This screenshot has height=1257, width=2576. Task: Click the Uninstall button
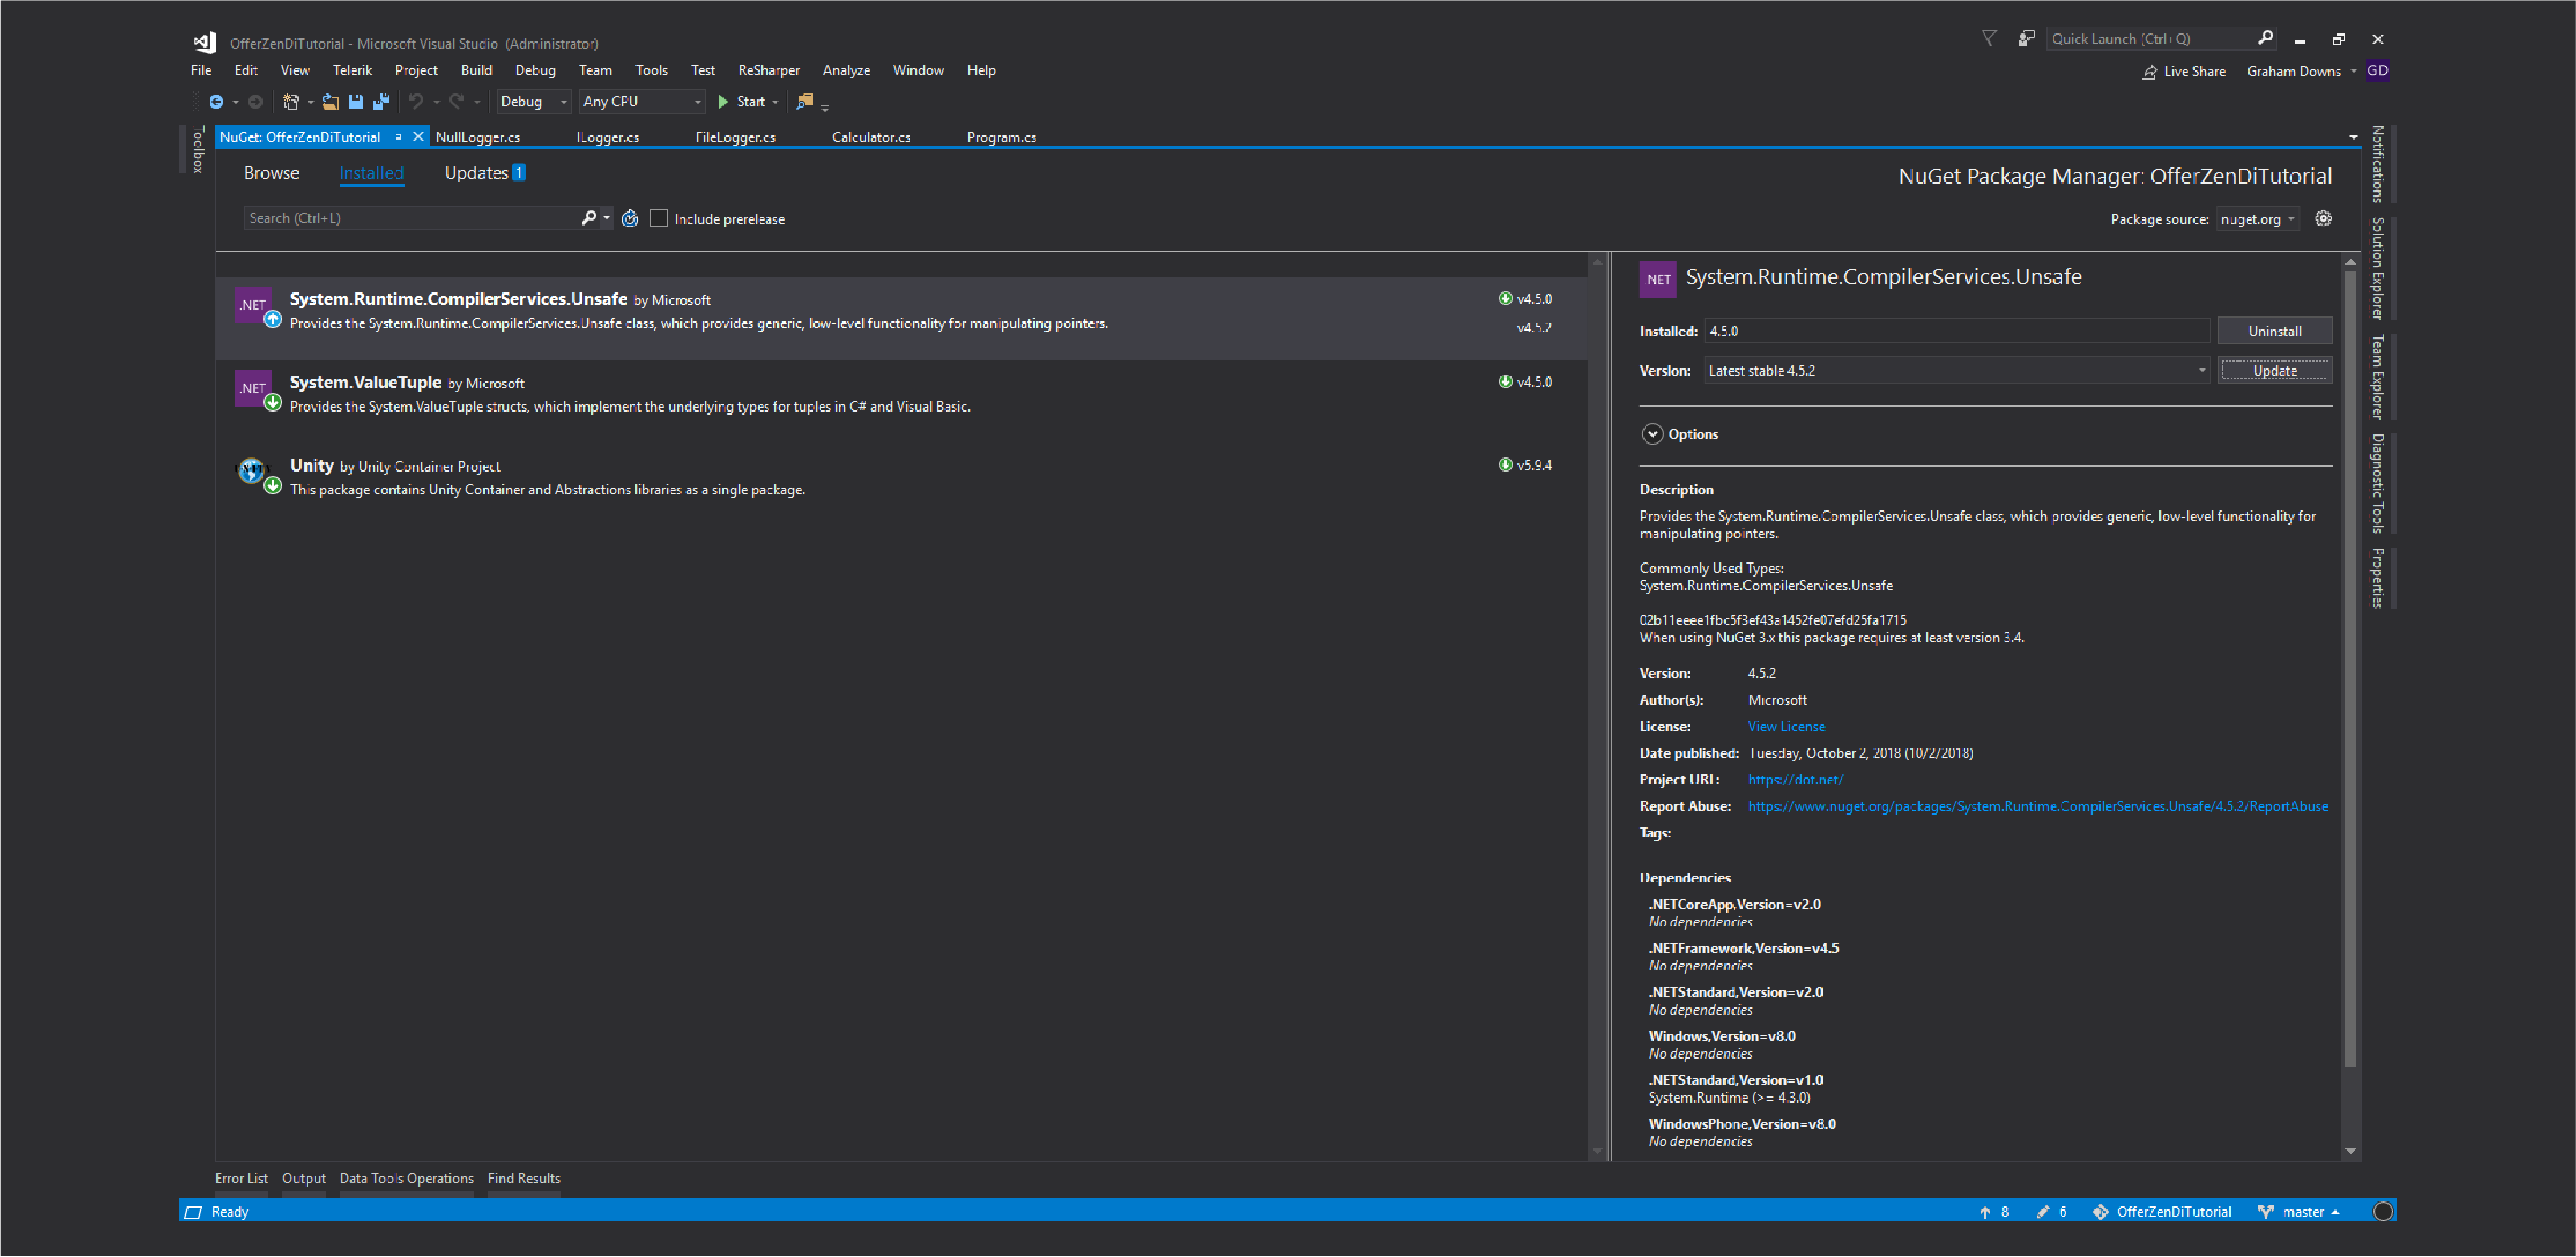point(2274,331)
